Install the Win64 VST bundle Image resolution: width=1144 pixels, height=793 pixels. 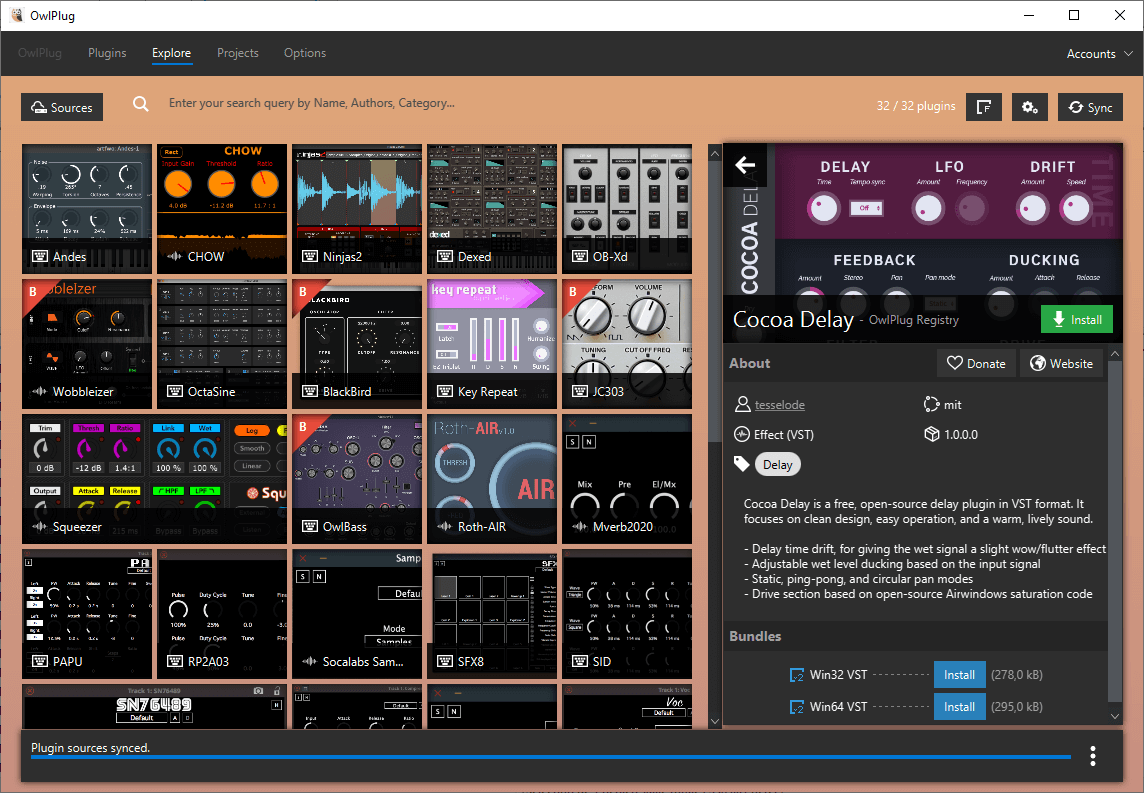pyautogui.click(x=959, y=706)
